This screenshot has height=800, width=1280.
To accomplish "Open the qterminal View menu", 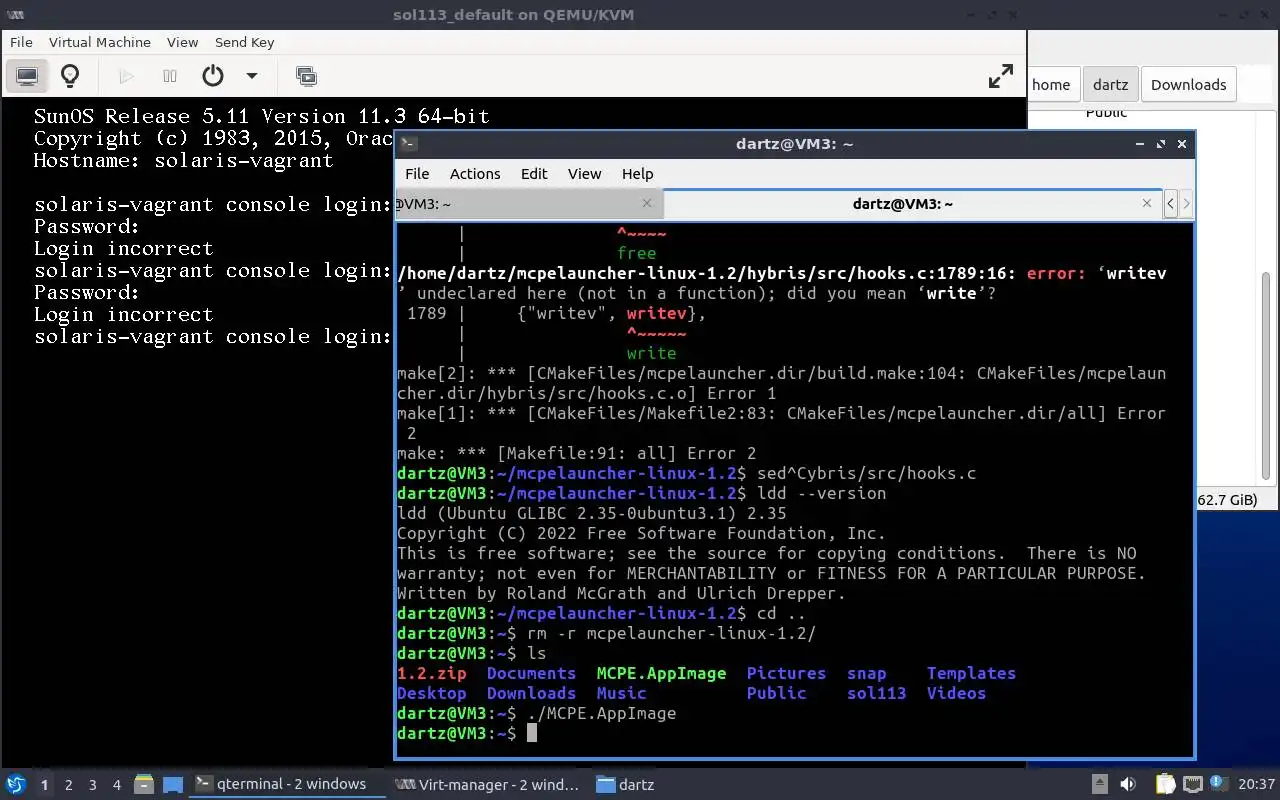I will coord(585,173).
